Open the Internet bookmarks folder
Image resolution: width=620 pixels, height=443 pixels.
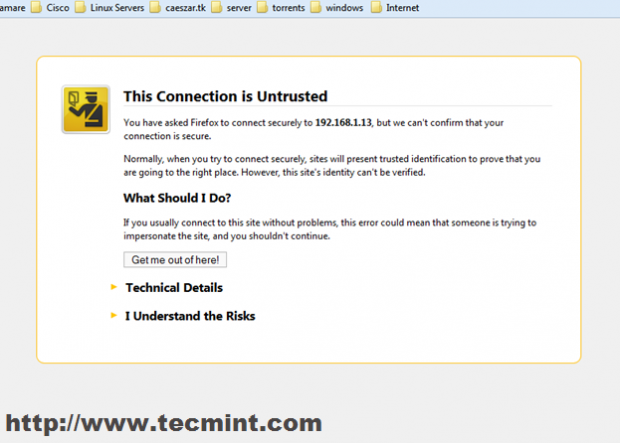[395, 8]
